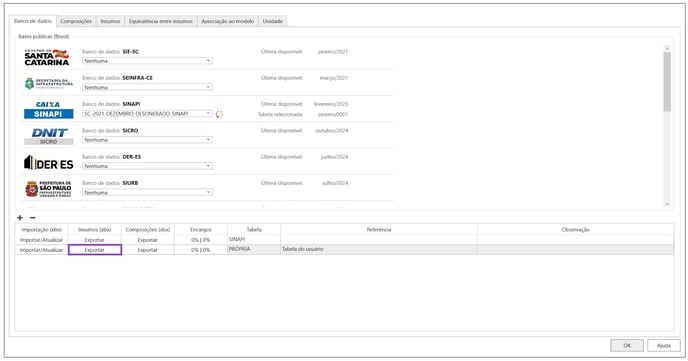The height and width of the screenshot is (361, 688).
Task: Click the plus icon to add table
Action: click(20, 218)
